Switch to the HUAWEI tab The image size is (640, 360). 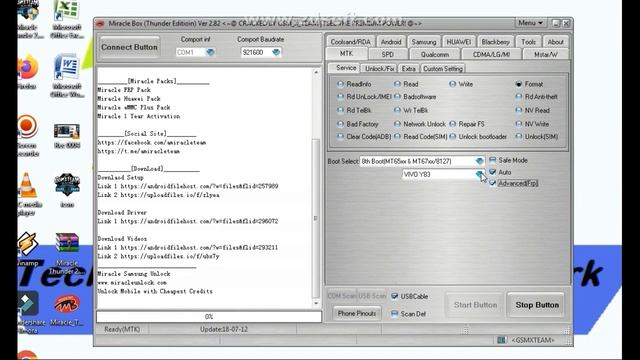click(x=459, y=42)
